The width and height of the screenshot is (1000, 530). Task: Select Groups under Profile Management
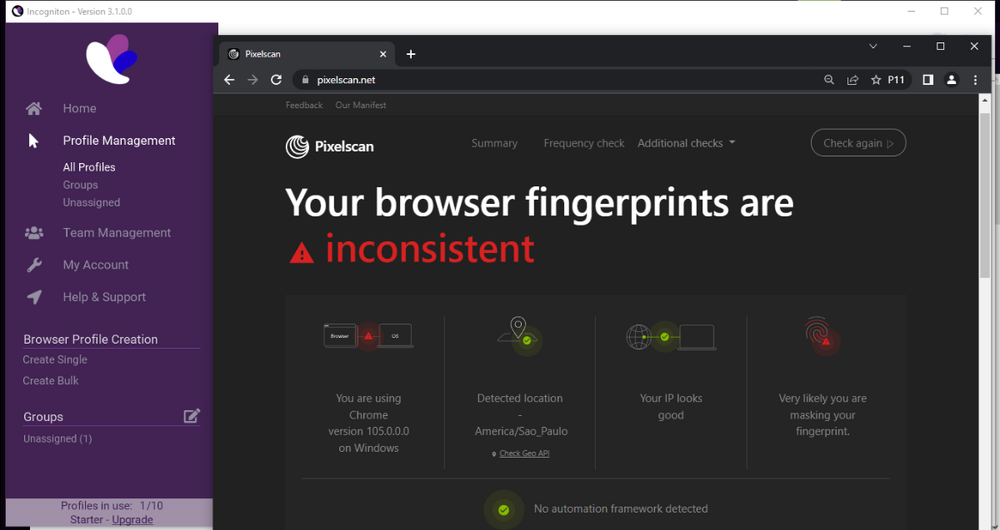coord(80,185)
